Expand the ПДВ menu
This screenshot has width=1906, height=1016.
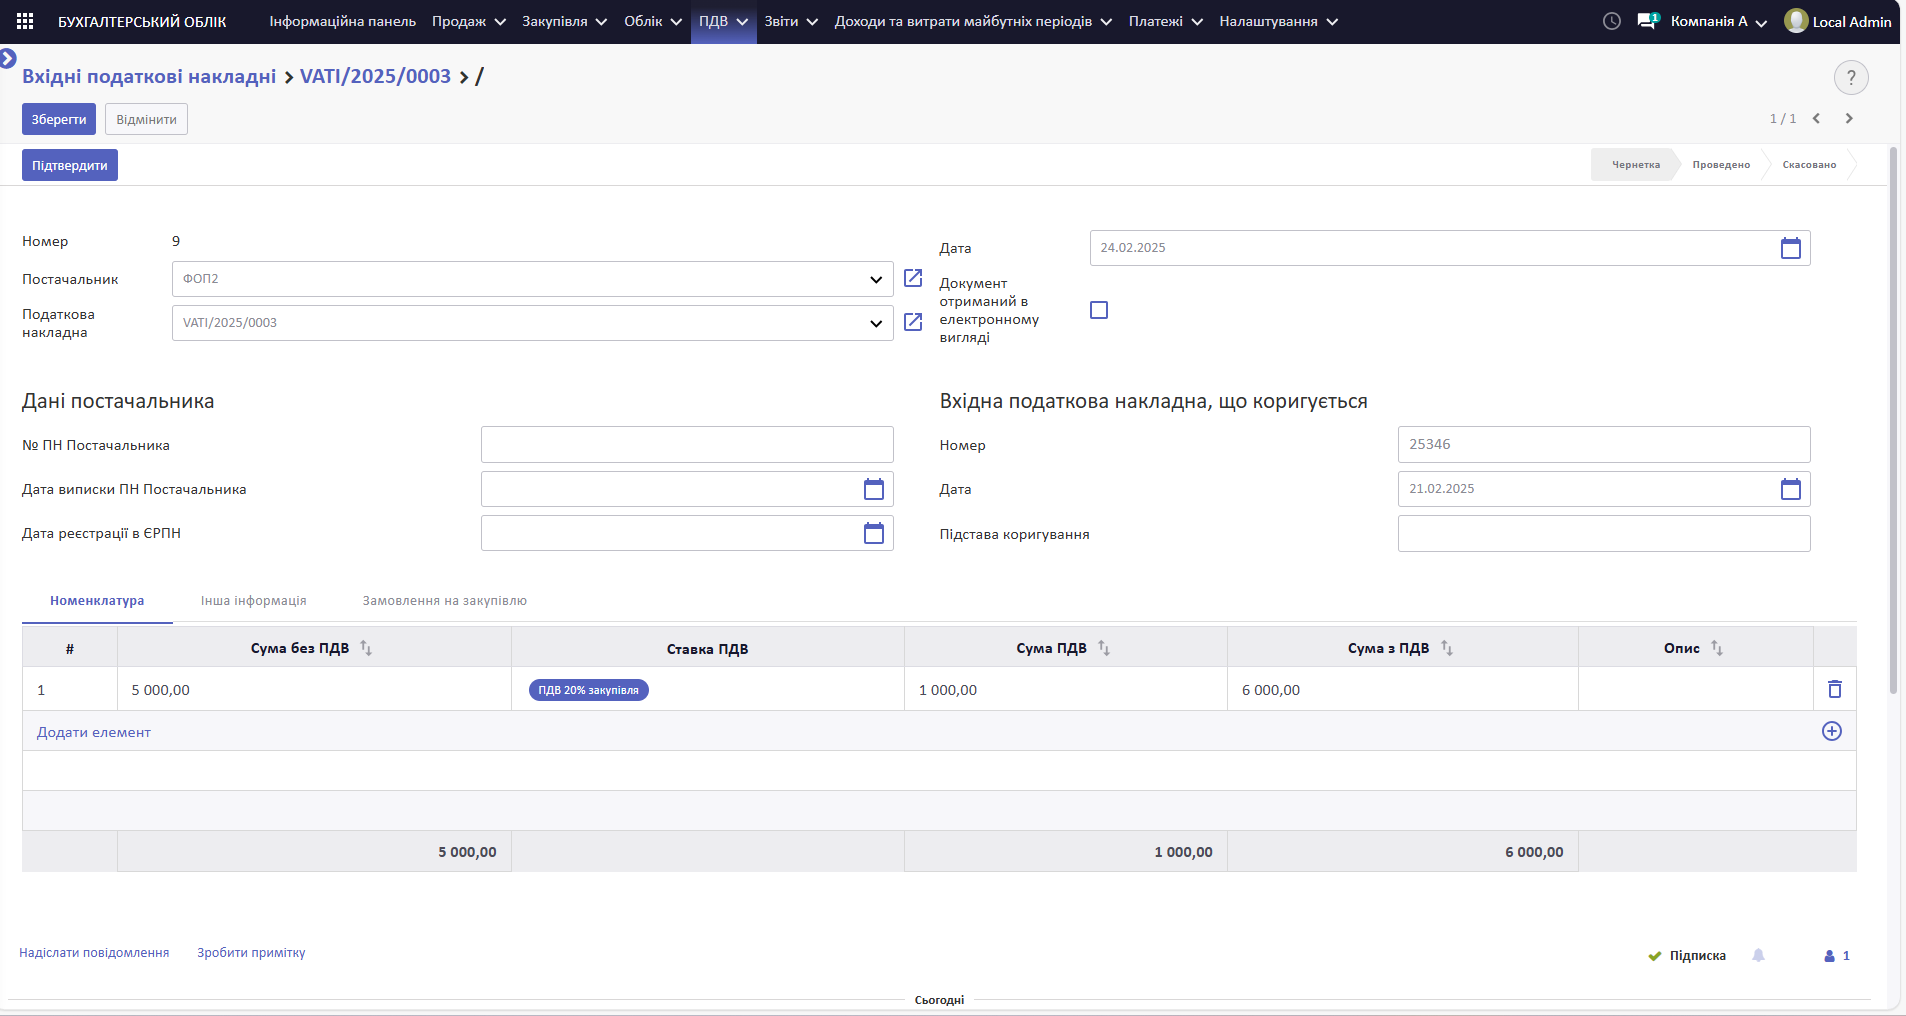[723, 21]
